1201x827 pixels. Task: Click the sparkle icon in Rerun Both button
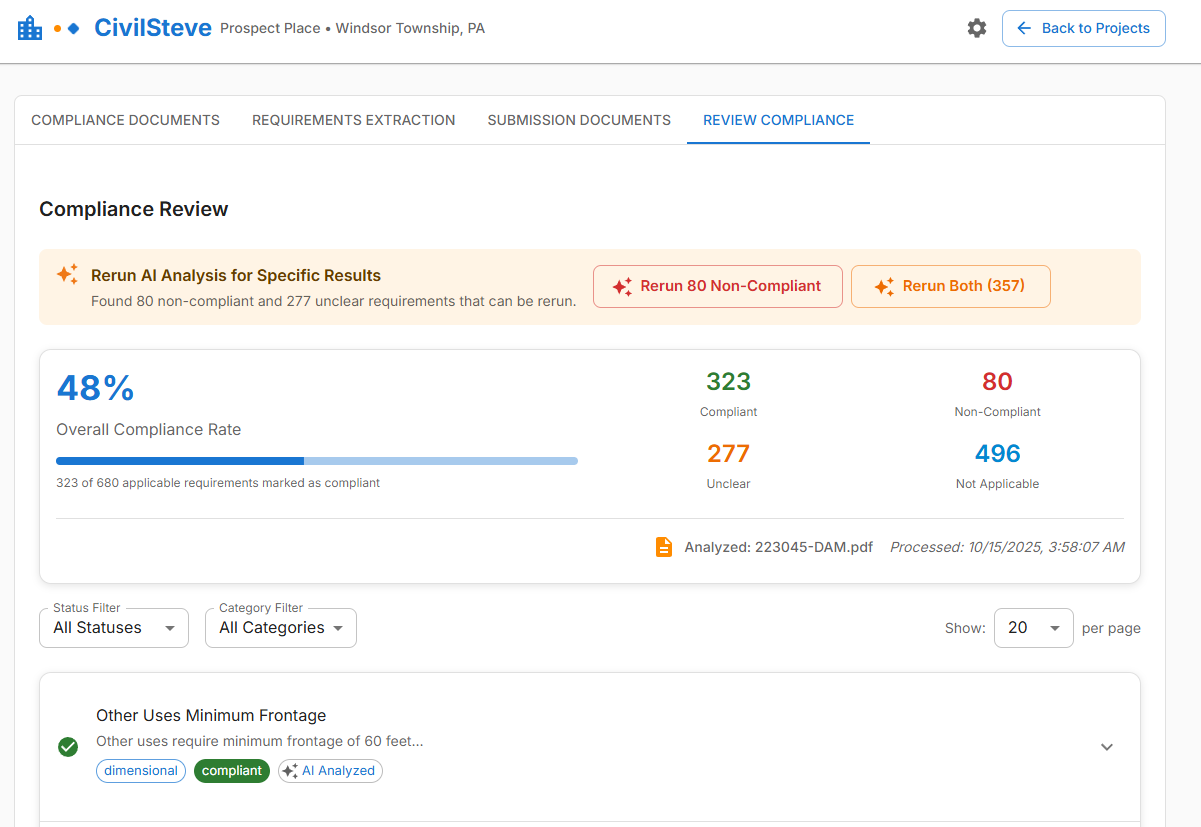[x=884, y=287]
